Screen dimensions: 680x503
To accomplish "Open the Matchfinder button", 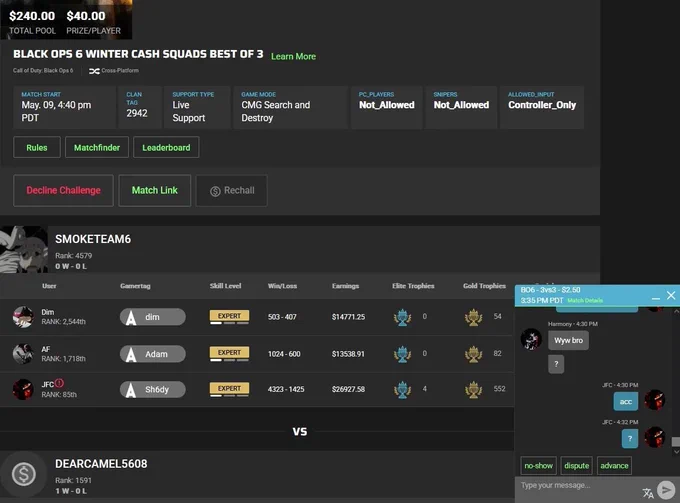I will point(97,147).
